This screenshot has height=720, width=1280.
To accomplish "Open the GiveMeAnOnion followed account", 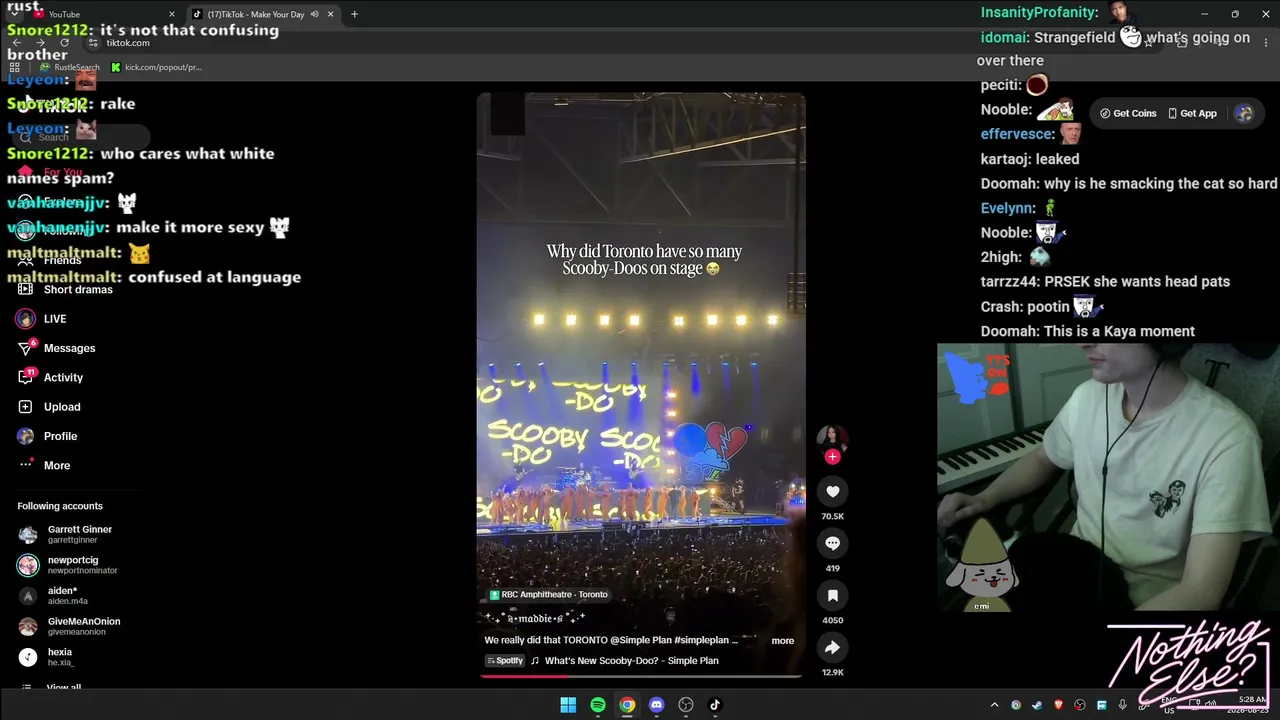I will click(x=69, y=626).
